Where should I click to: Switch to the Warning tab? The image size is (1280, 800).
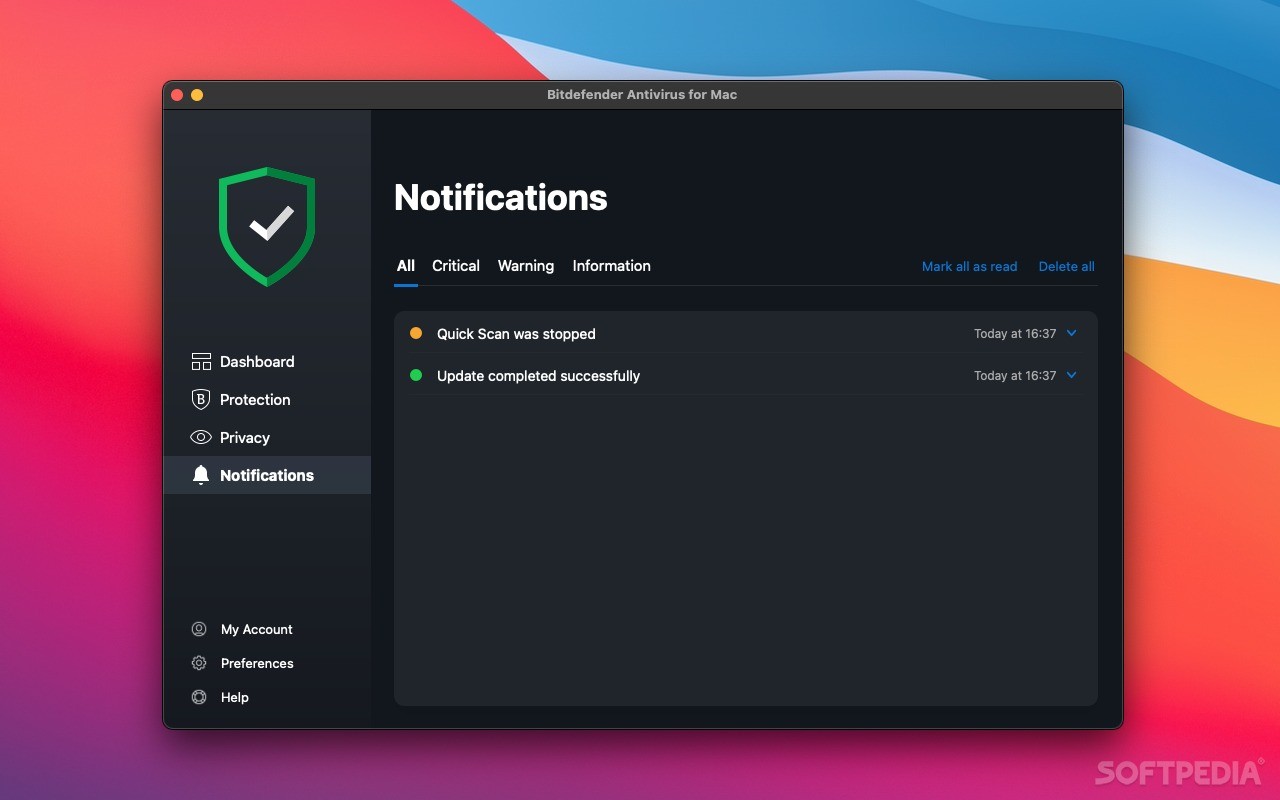526,266
